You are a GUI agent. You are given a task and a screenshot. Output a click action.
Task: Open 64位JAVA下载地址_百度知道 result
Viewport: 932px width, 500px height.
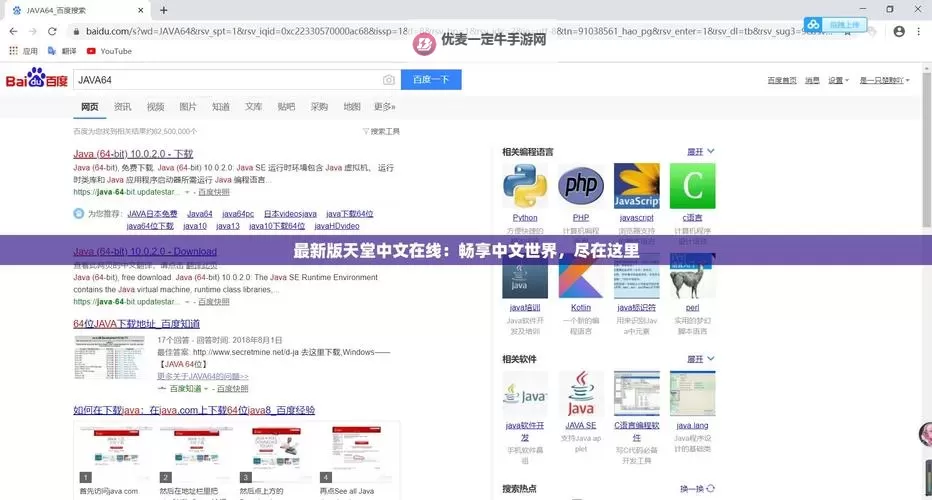click(136, 323)
